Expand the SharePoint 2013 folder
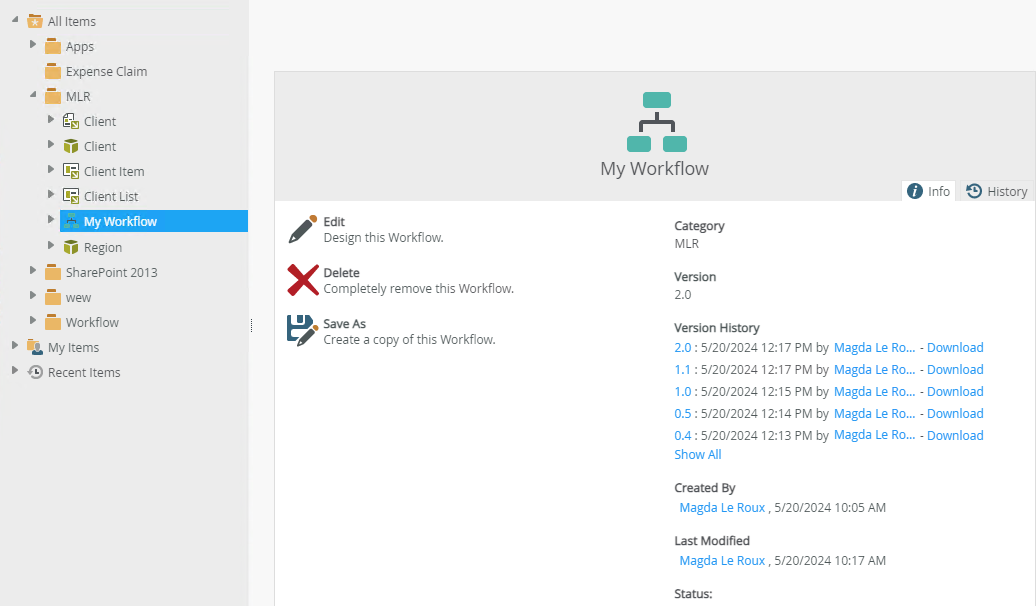Image resolution: width=1036 pixels, height=606 pixels. tap(33, 271)
